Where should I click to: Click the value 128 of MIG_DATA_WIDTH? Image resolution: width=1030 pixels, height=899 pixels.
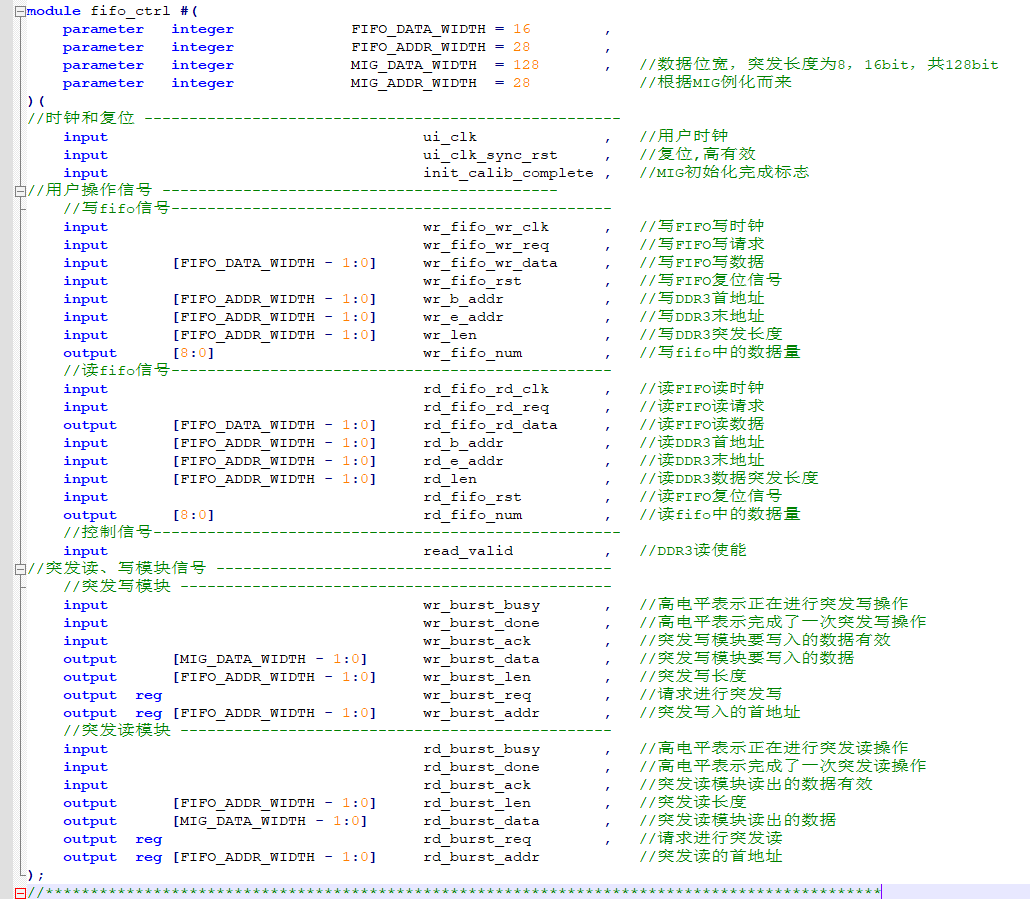click(x=518, y=64)
